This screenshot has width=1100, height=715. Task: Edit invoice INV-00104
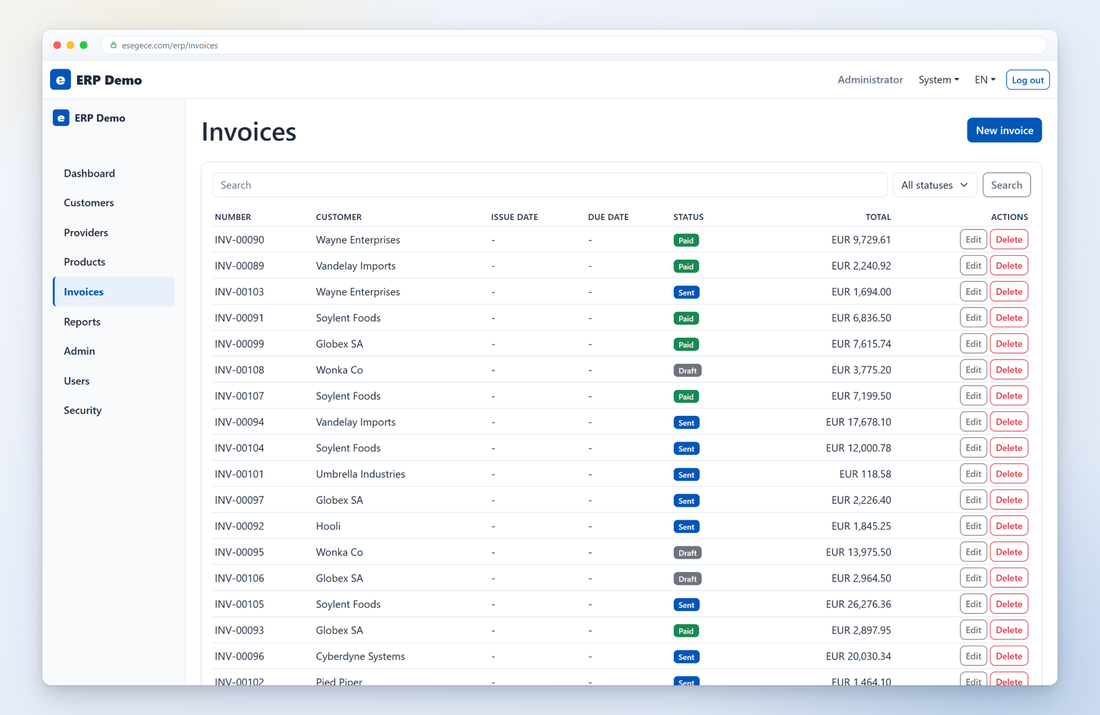[x=973, y=448]
